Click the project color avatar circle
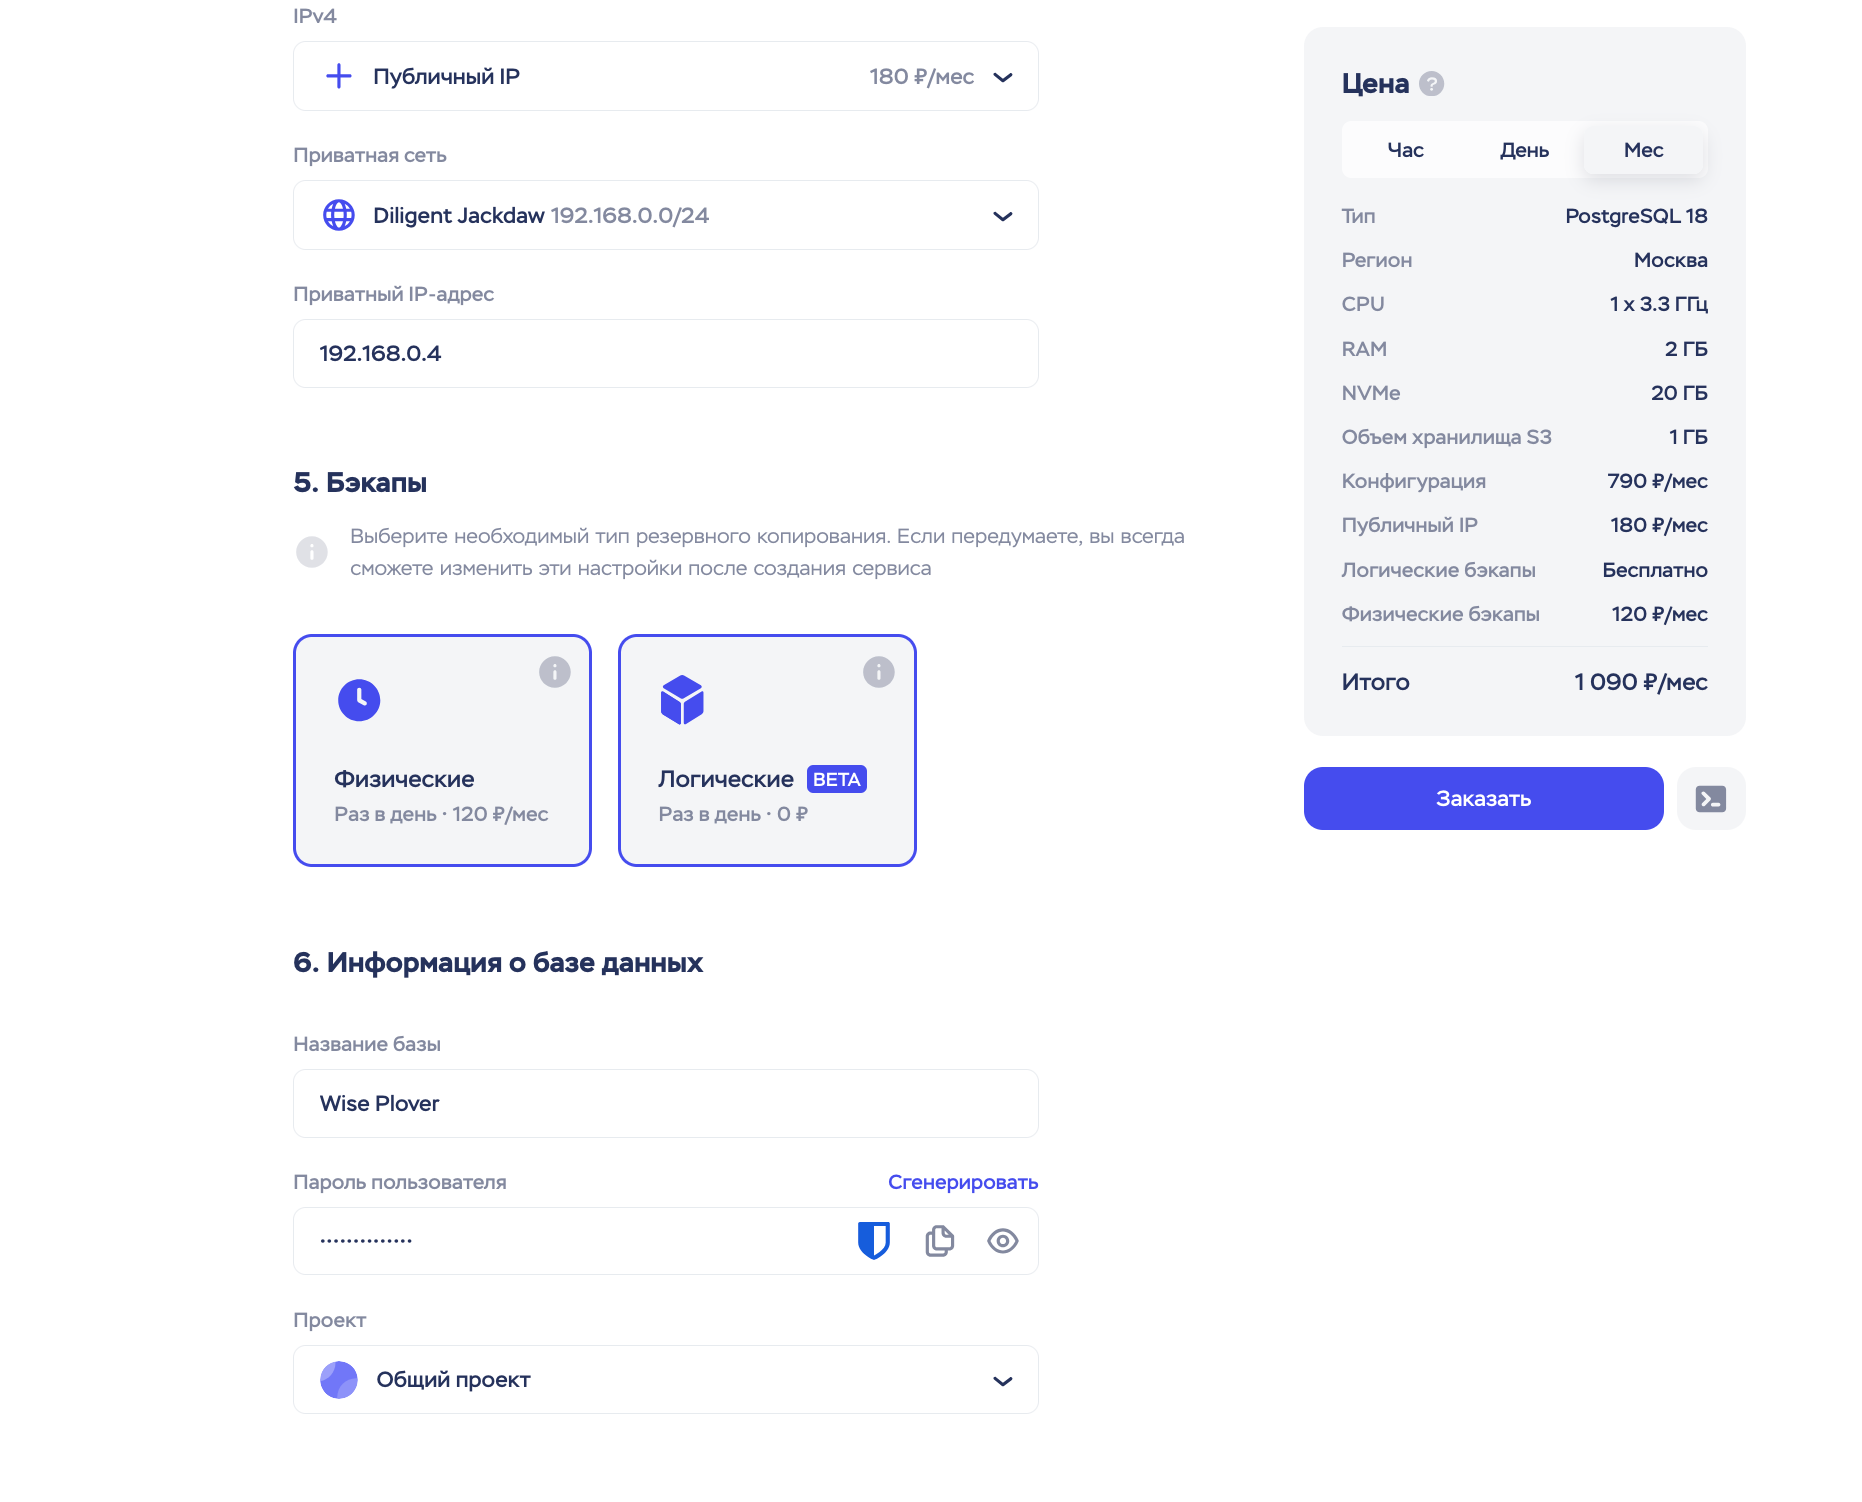The height and width of the screenshot is (1502, 1862). point(339,1380)
